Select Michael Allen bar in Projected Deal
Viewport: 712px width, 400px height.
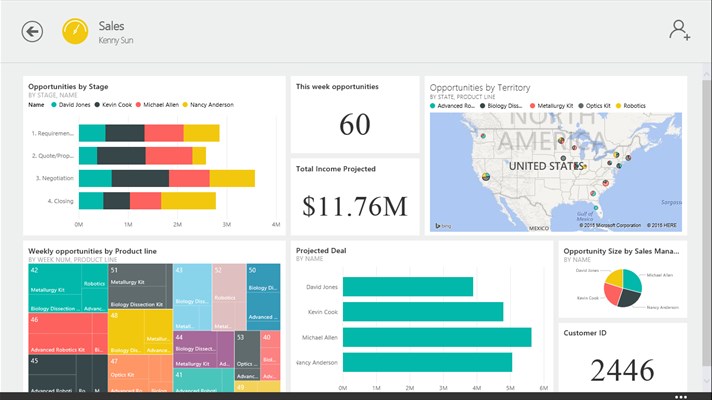click(437, 337)
